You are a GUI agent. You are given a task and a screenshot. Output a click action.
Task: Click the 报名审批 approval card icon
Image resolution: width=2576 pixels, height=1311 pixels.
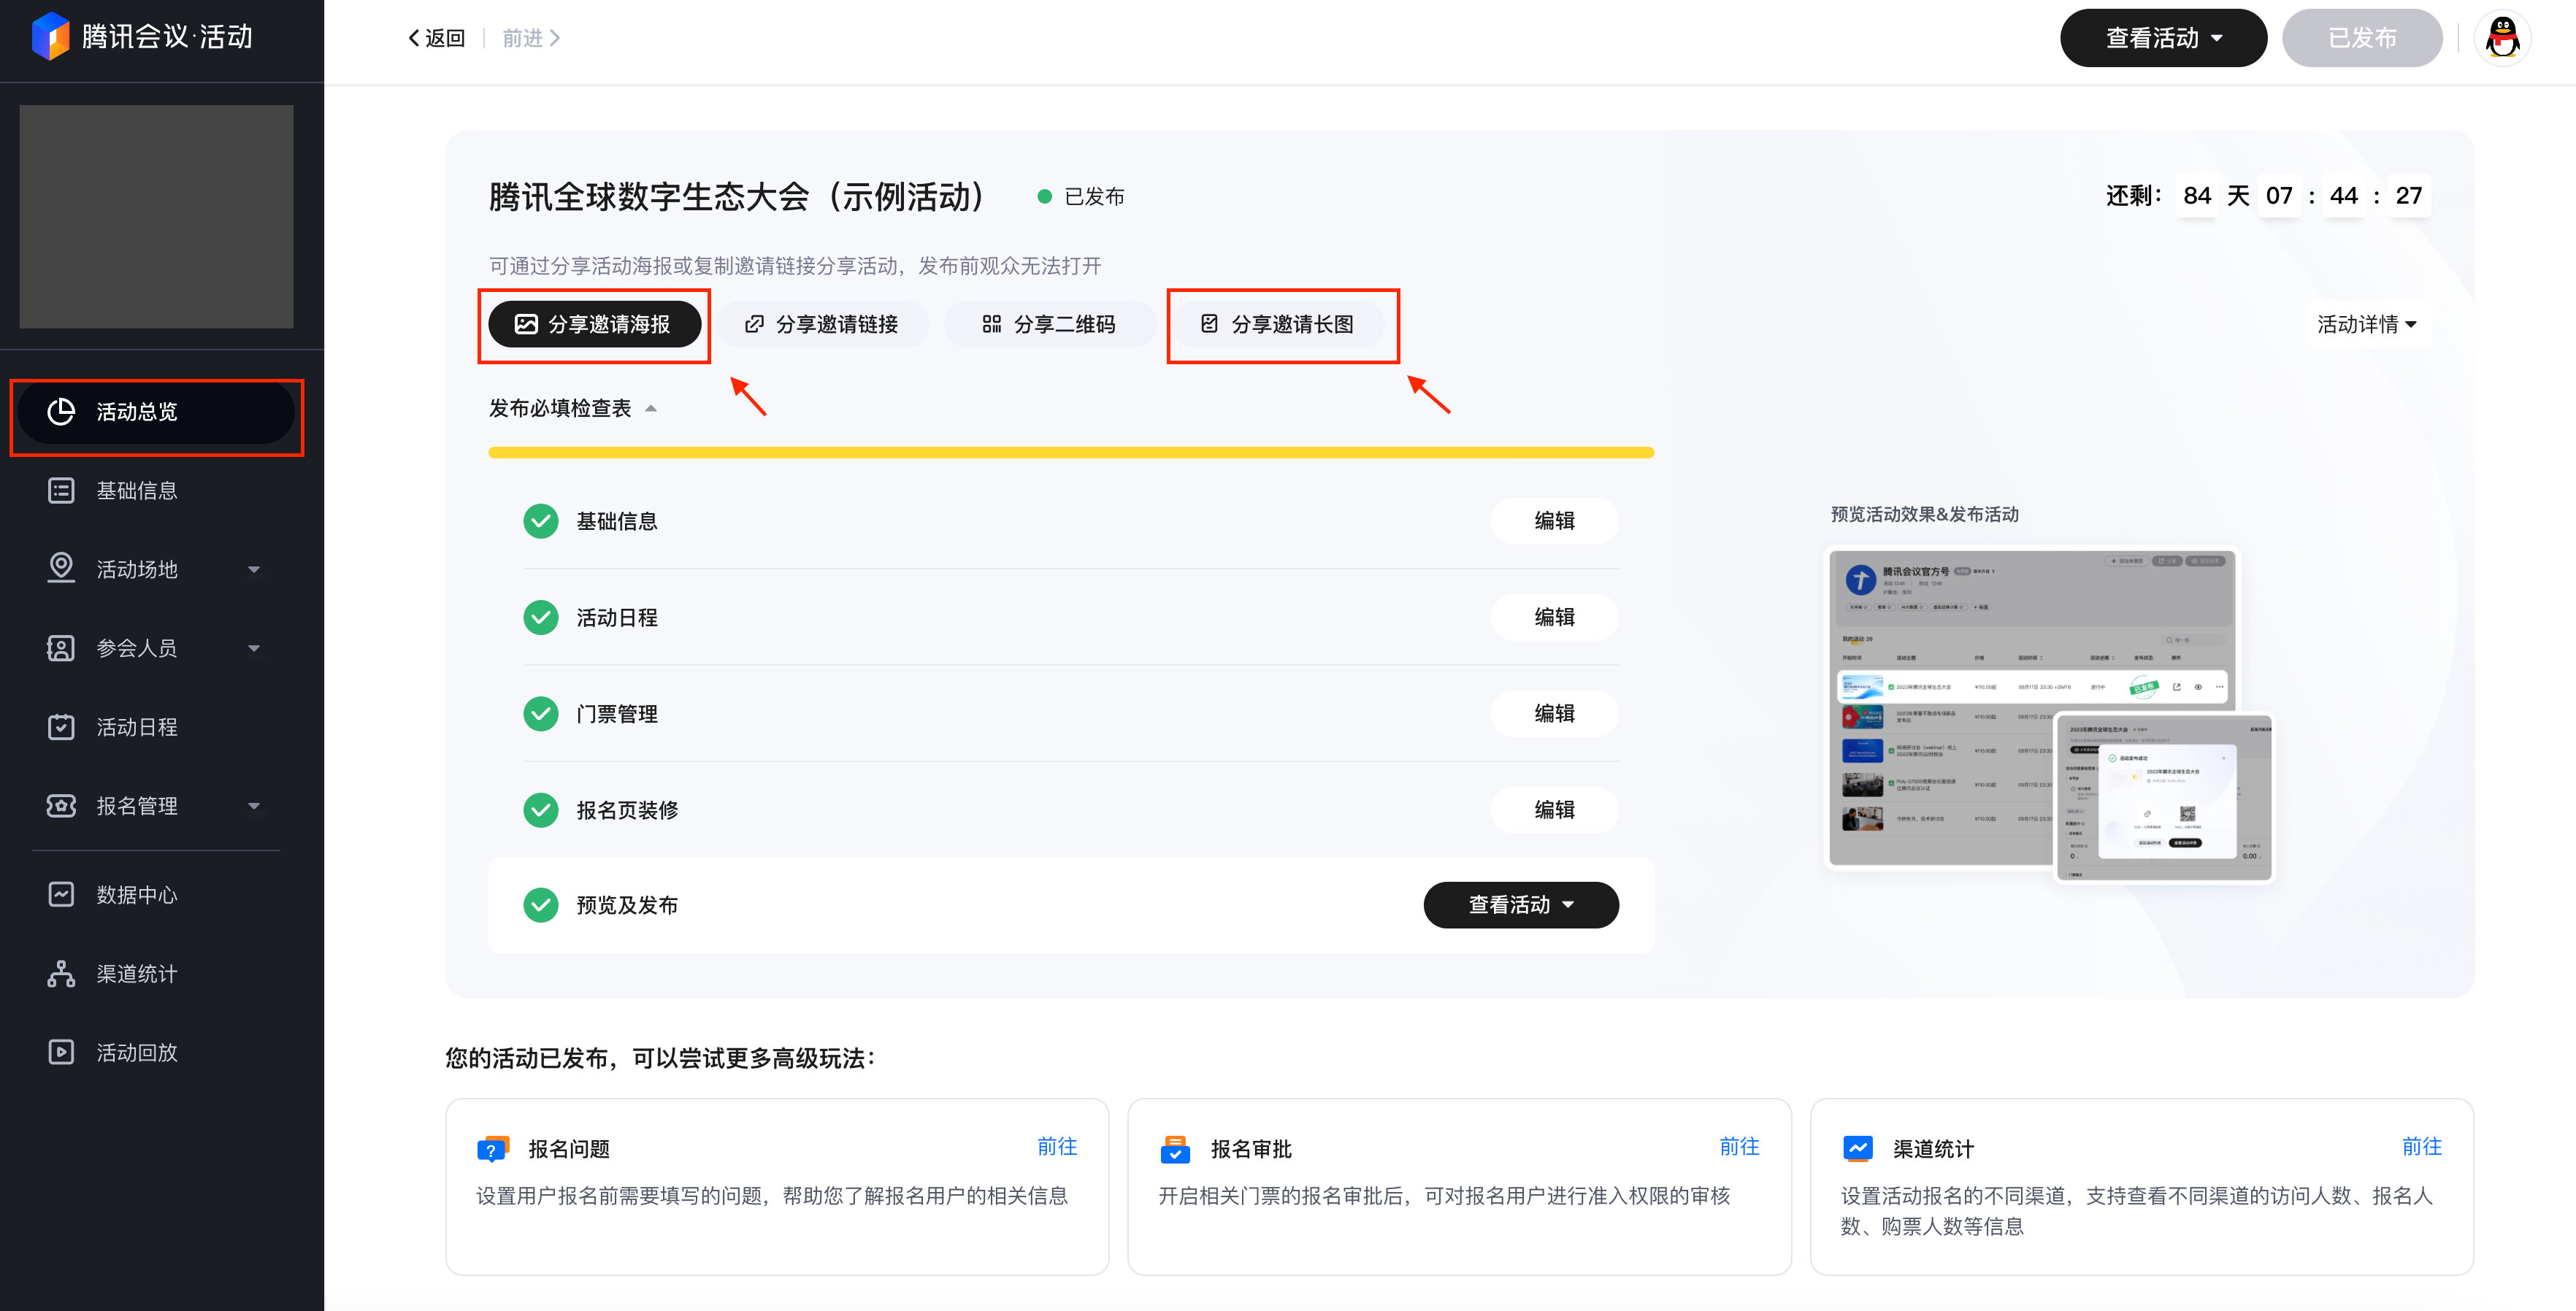[x=1175, y=1149]
